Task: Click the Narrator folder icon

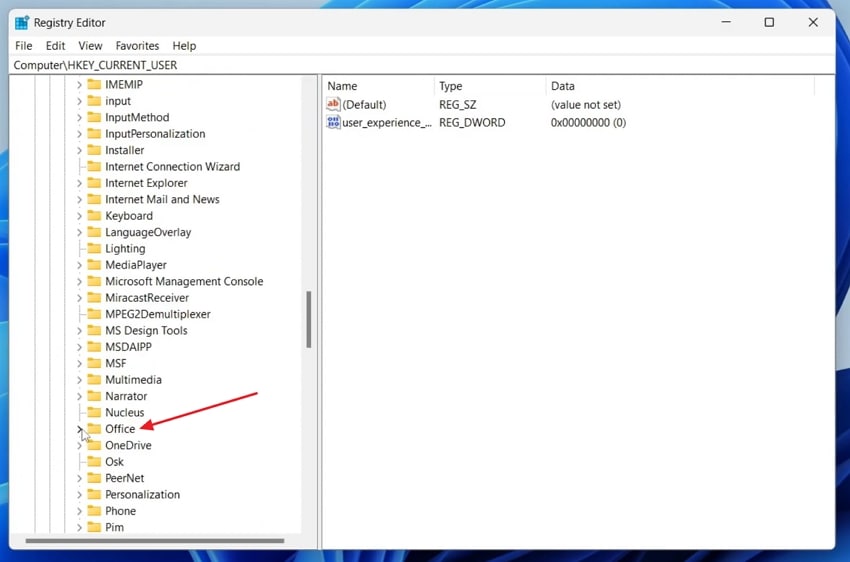Action: click(94, 396)
